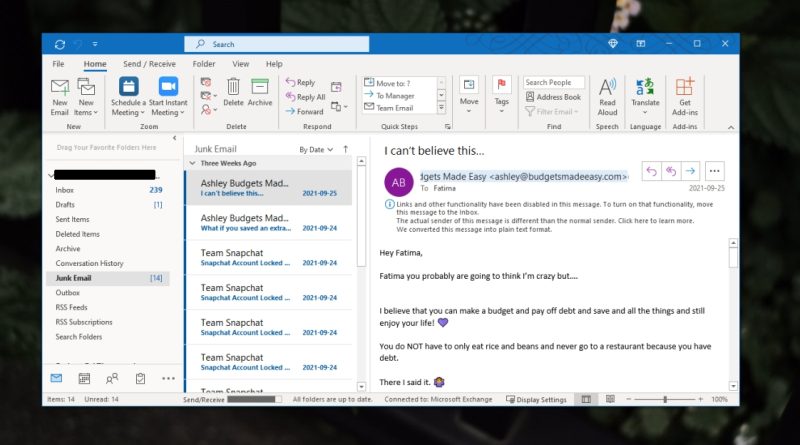Switch to Mail view icon
This screenshot has width=800, height=445.
coord(56,378)
